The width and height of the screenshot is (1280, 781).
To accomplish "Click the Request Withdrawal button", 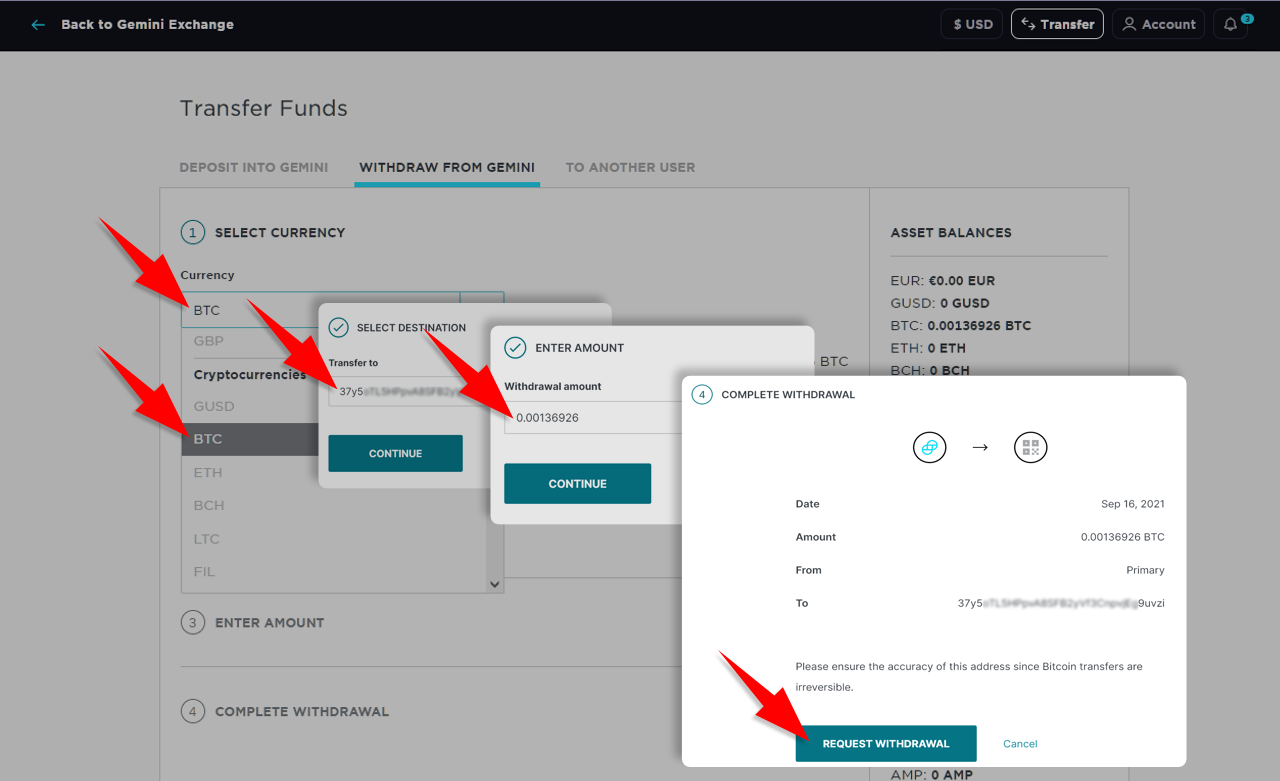I will pos(886,743).
